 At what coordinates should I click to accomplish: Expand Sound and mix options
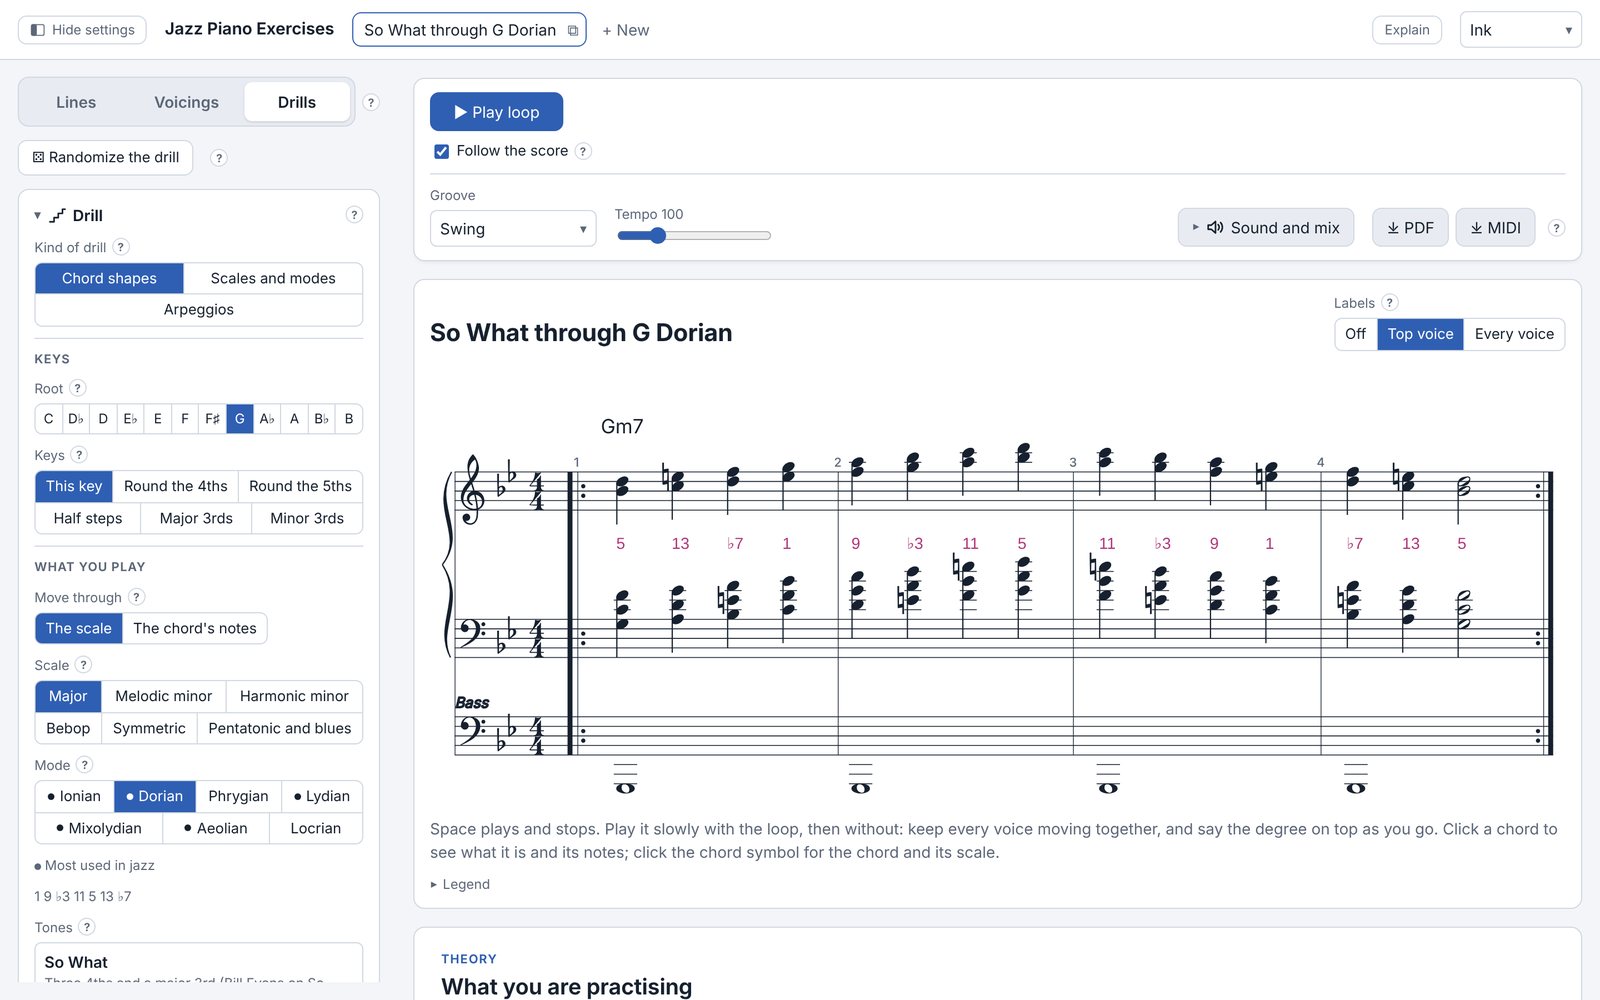click(x=1266, y=228)
